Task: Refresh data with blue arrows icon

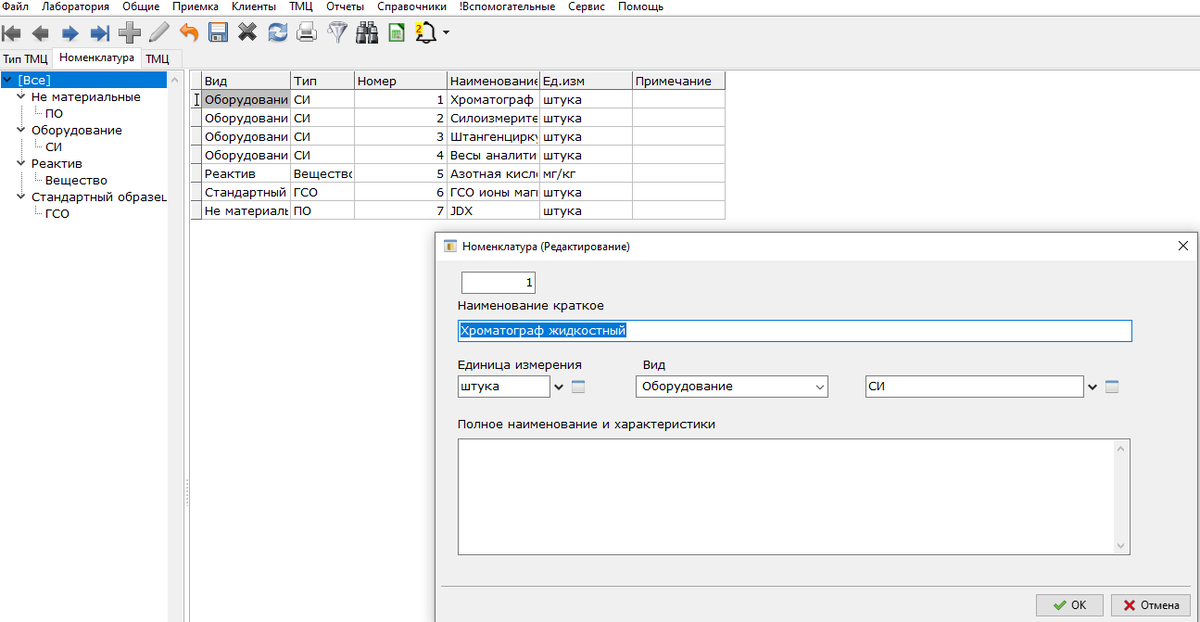Action: pyautogui.click(x=277, y=33)
